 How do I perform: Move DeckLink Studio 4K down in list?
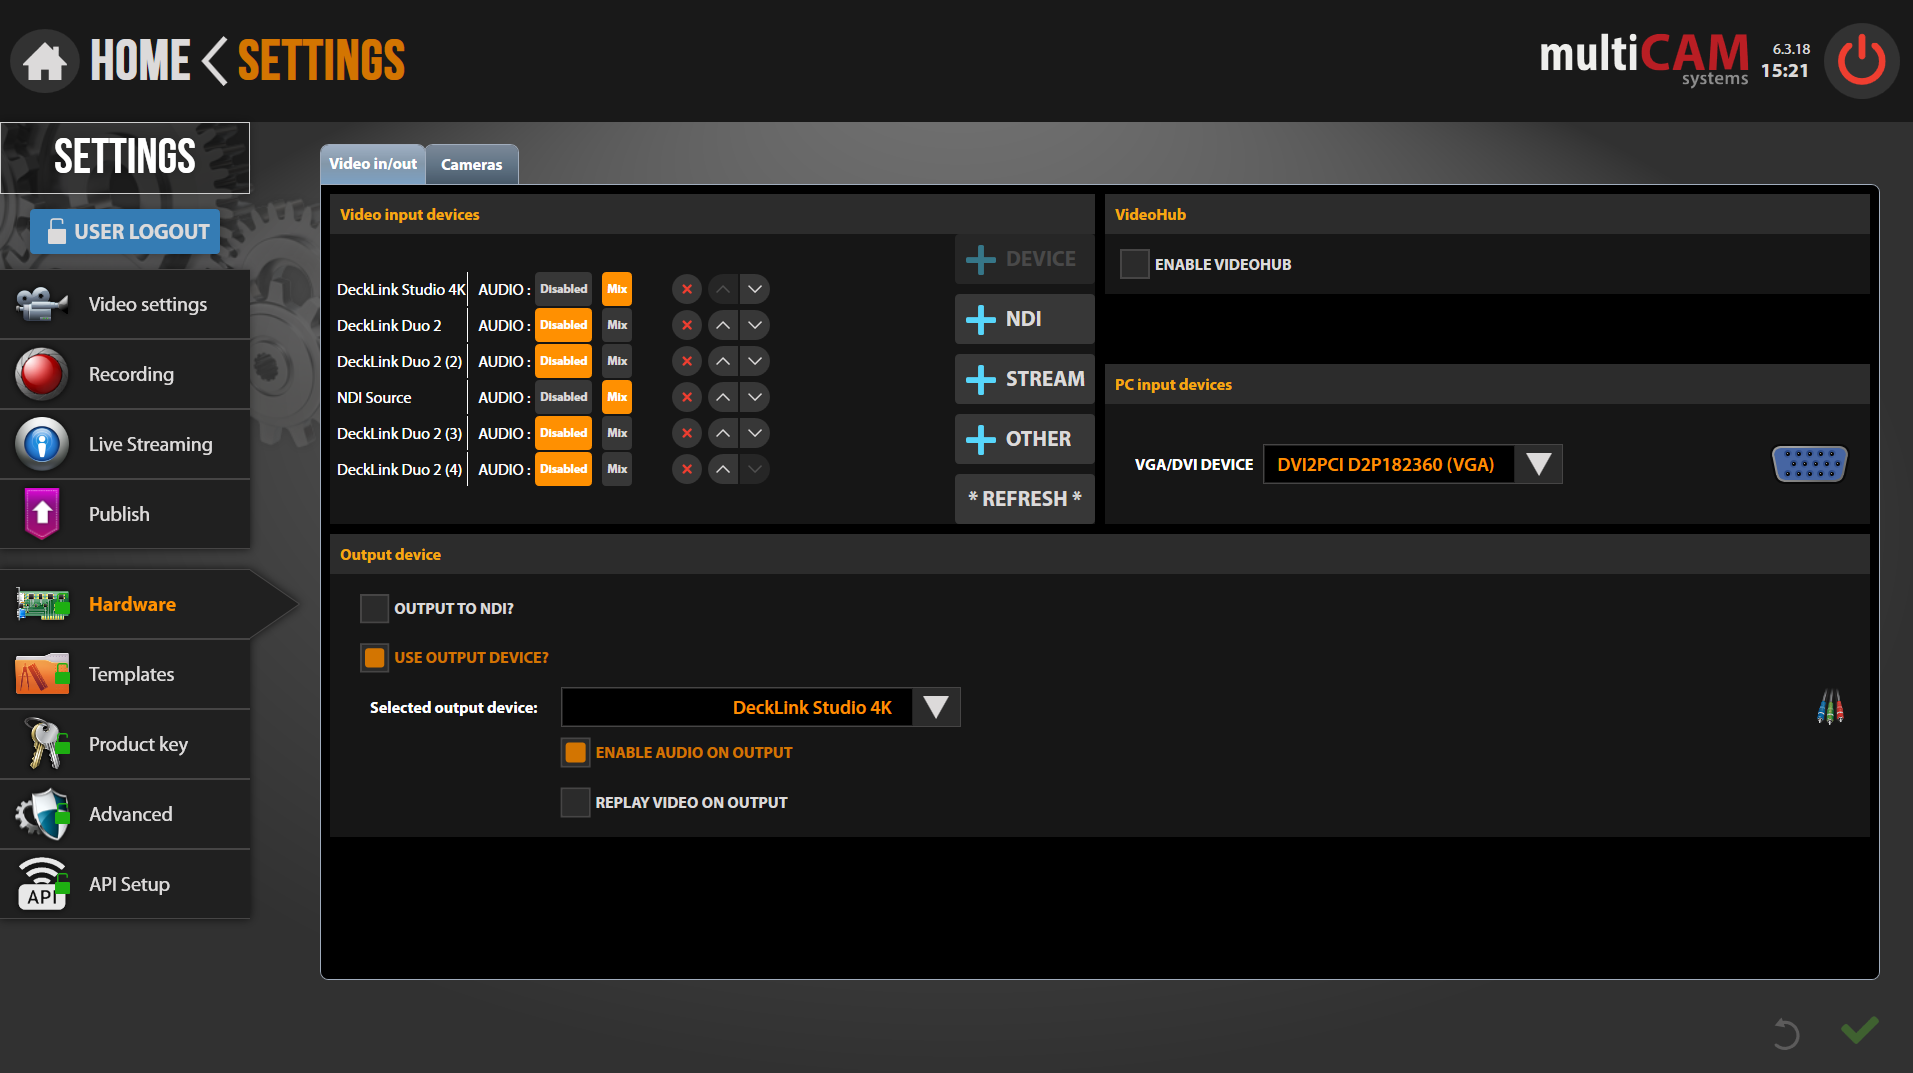click(x=755, y=289)
